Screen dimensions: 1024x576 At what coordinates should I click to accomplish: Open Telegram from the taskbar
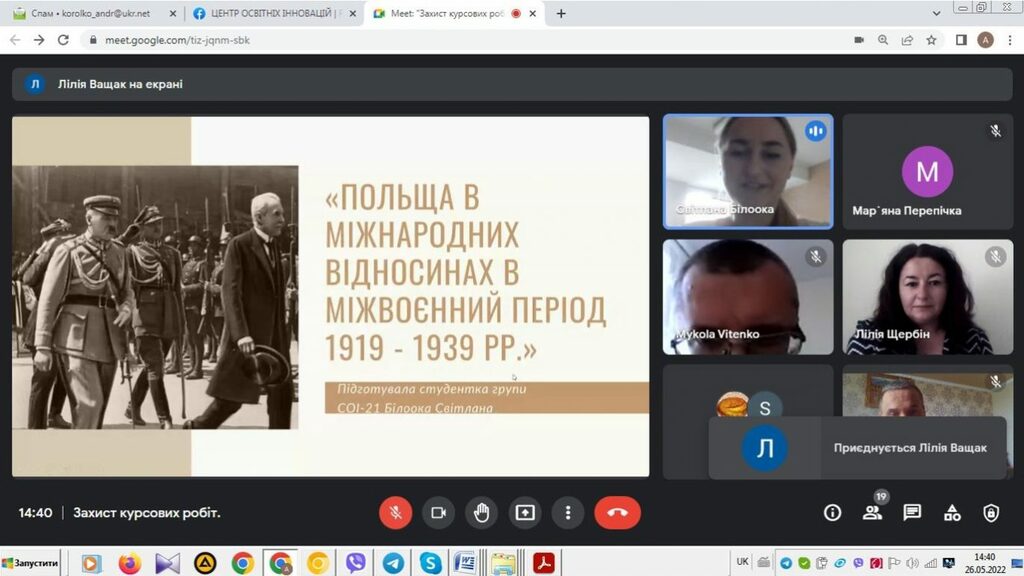click(x=393, y=563)
